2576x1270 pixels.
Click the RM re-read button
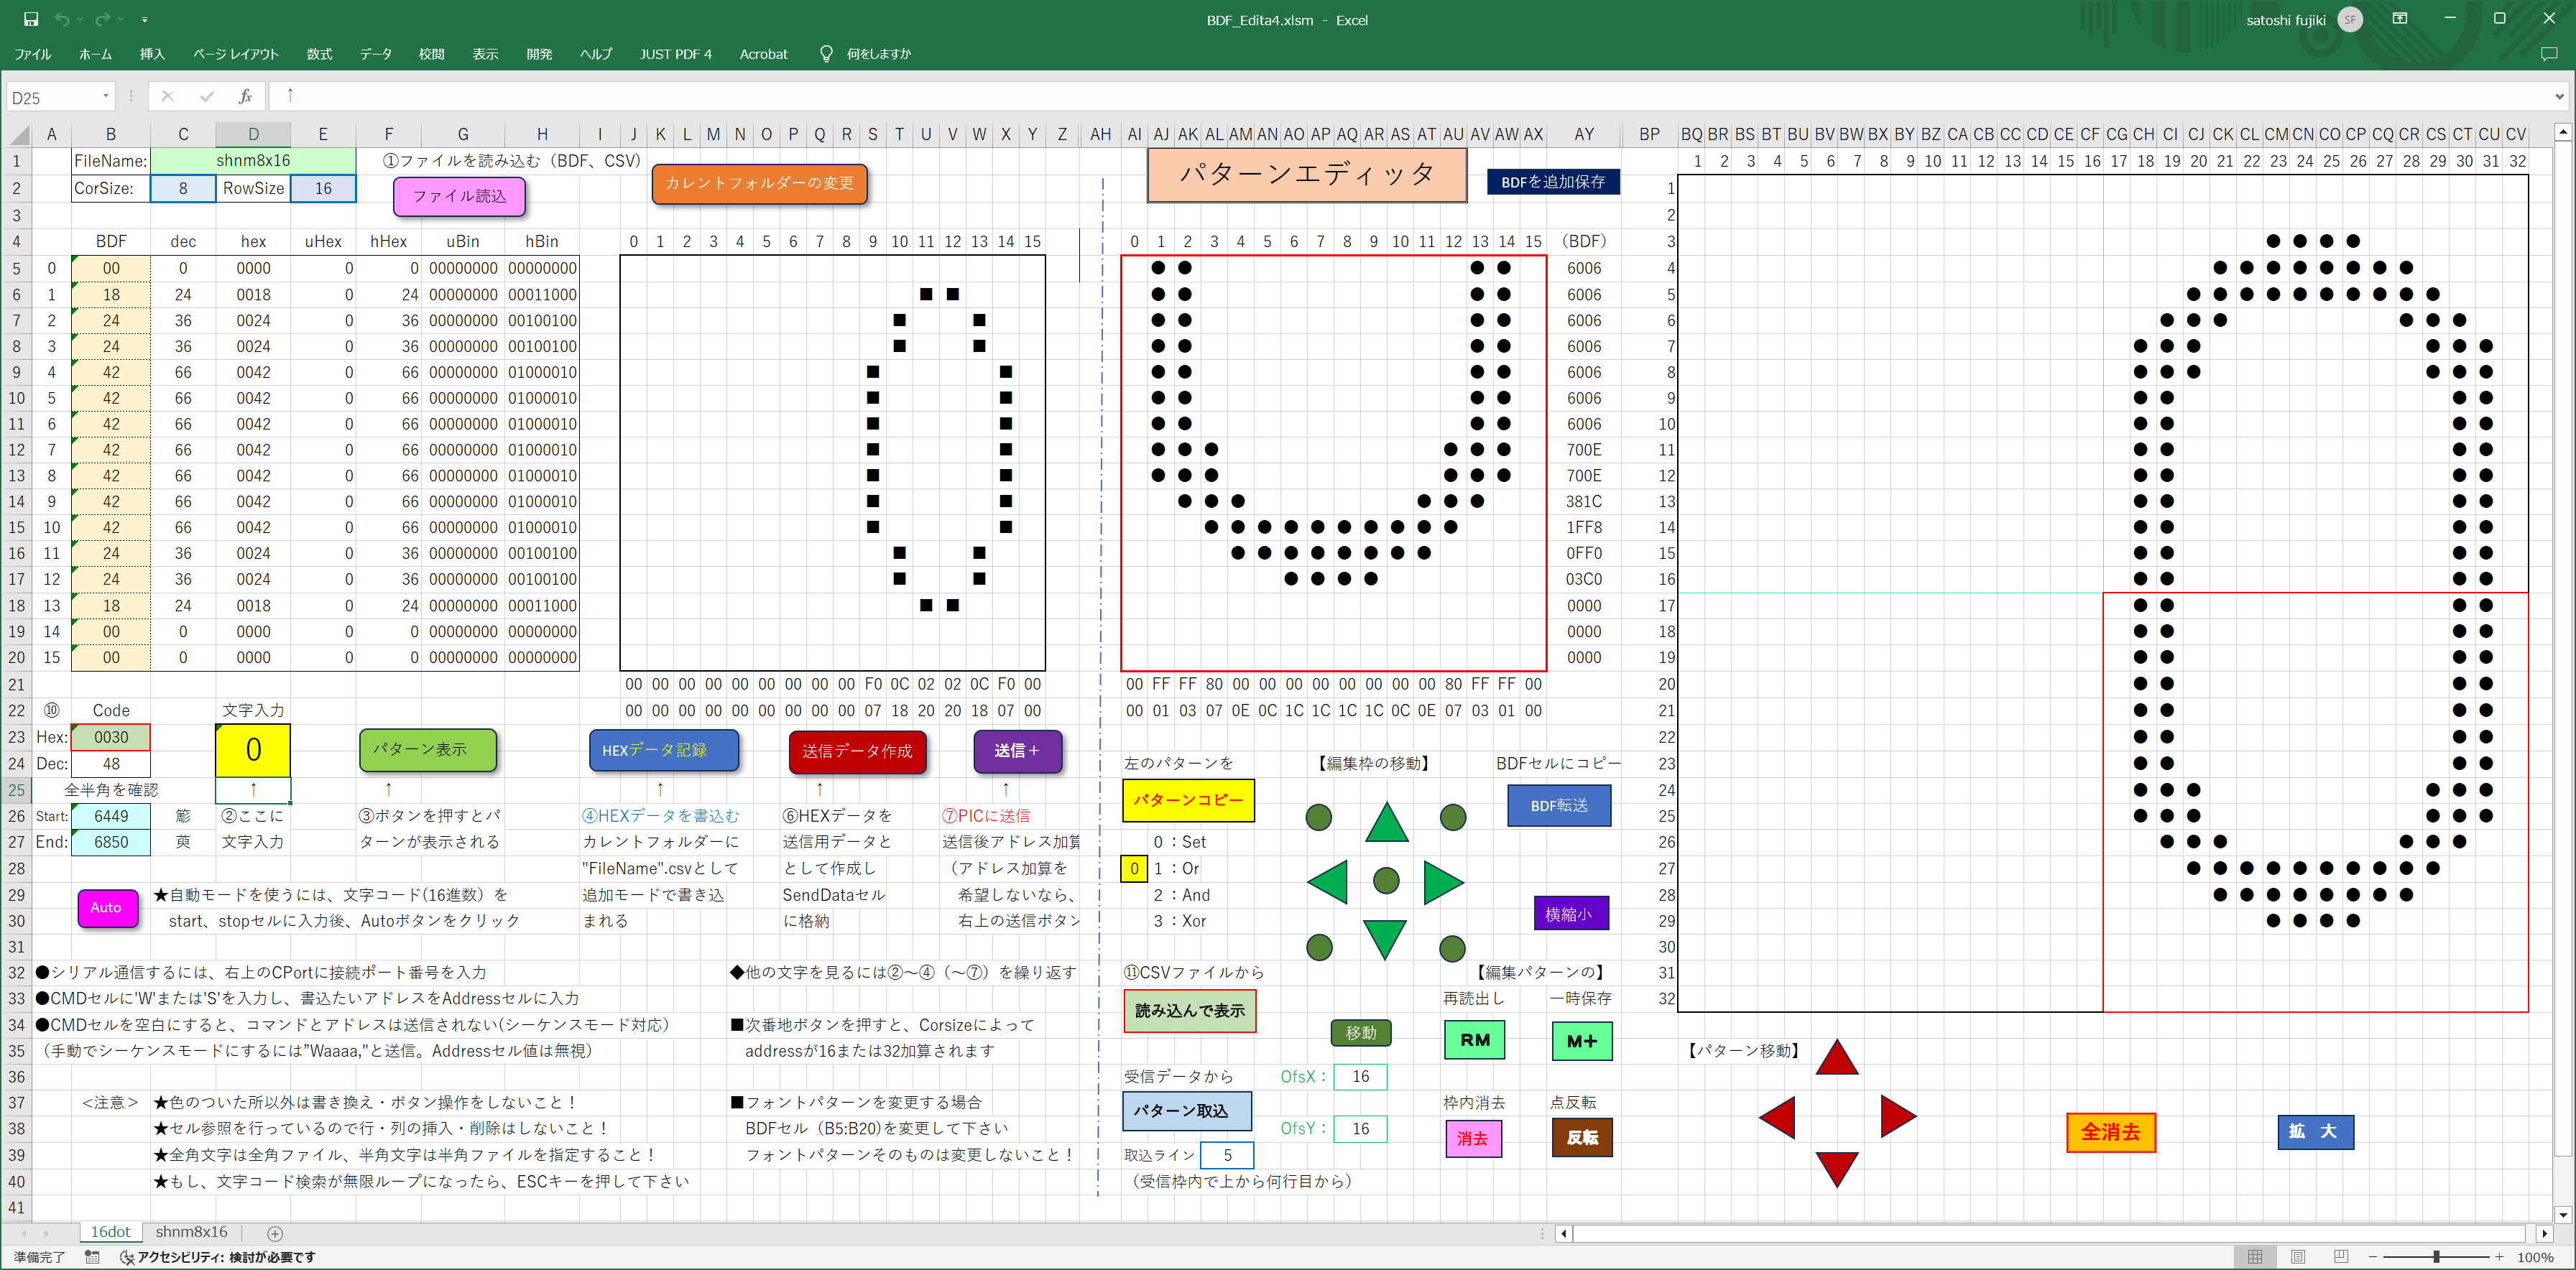tap(1475, 1041)
